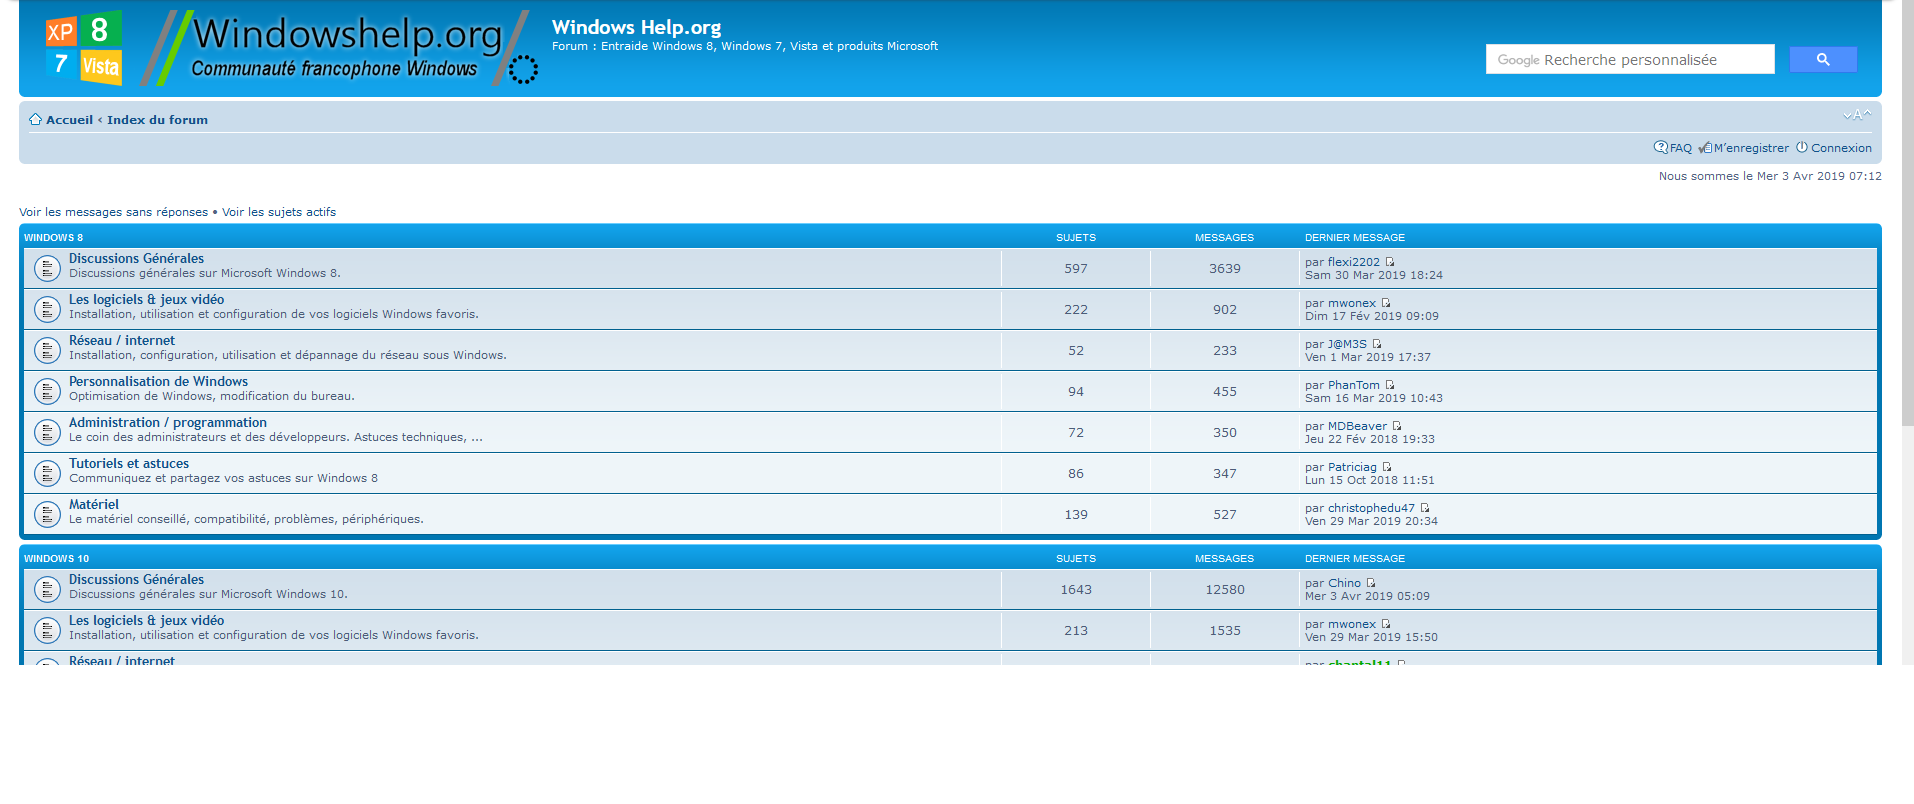Image resolution: width=1914 pixels, height=804 pixels.
Task: Open the M'enregistrer registration link
Action: (x=1752, y=148)
